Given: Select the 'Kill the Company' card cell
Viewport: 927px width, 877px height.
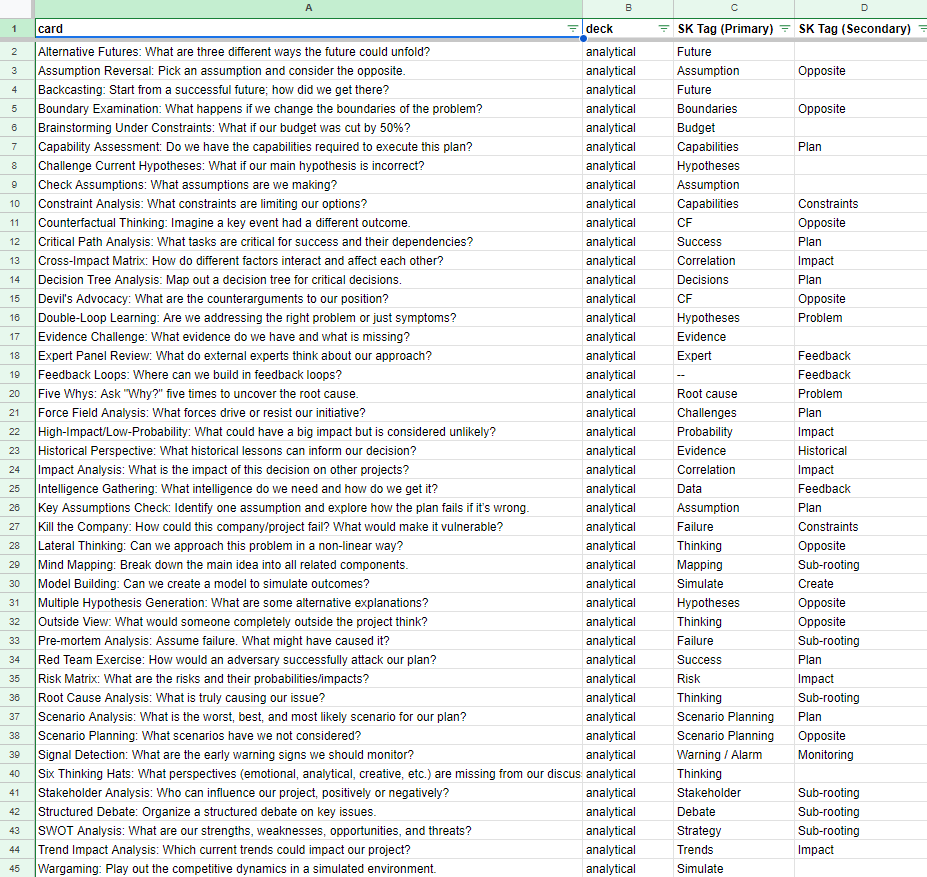Looking at the screenshot, I should coord(309,527).
